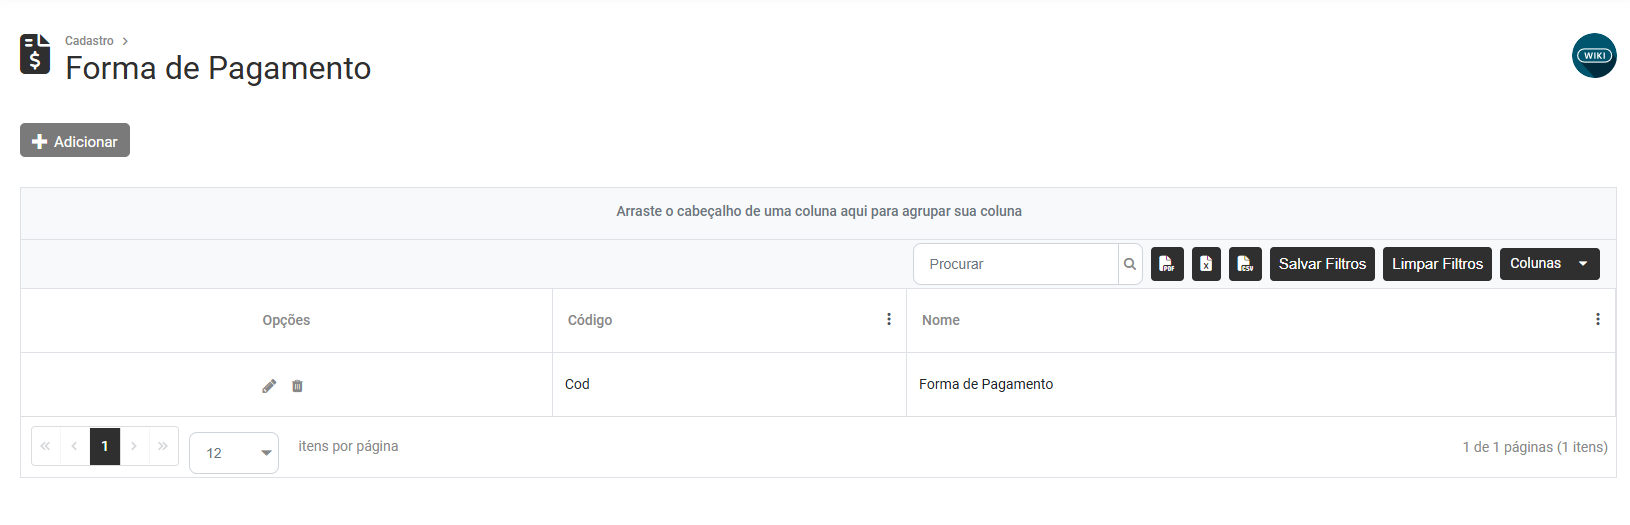Go to the Cadastro breadcrumb
Screen dimensions: 1630x525
click(x=89, y=41)
